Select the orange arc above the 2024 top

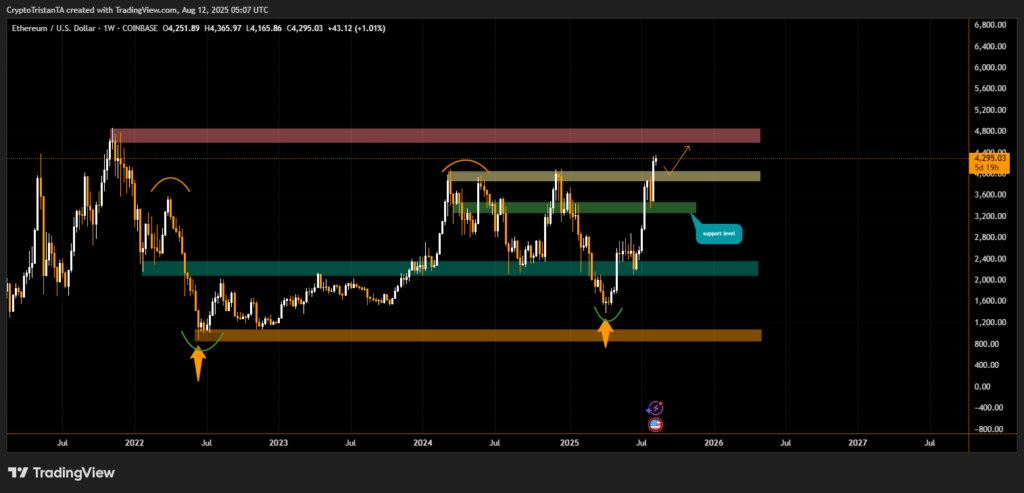466,165
